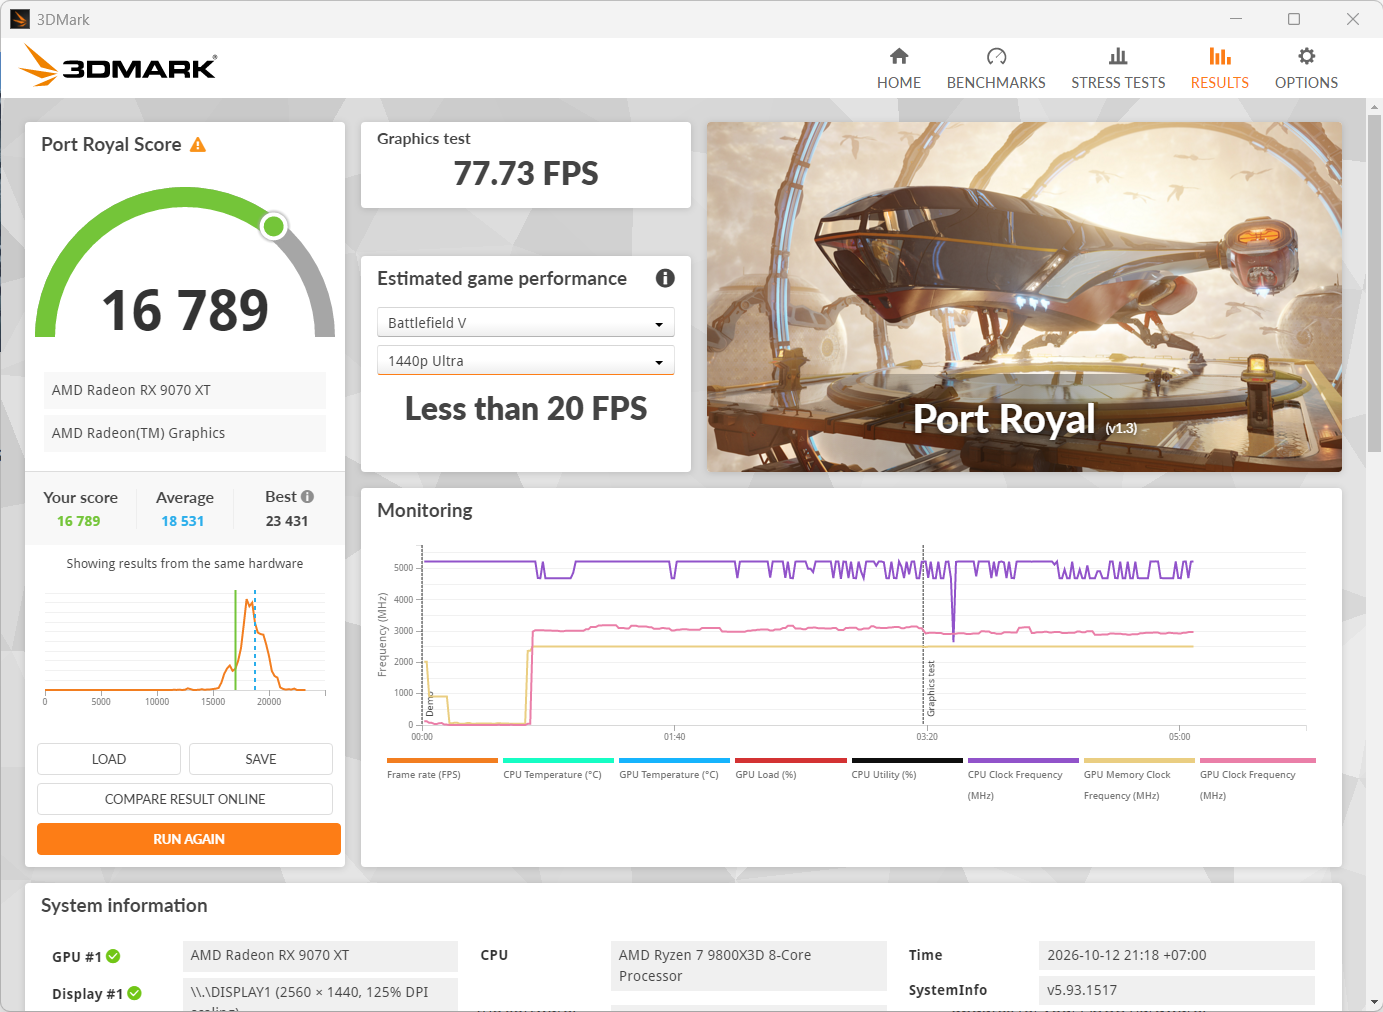Screen dimensions: 1383x1012
Task: Click the warning triangle beside Port Royal Score
Action: [x=198, y=145]
